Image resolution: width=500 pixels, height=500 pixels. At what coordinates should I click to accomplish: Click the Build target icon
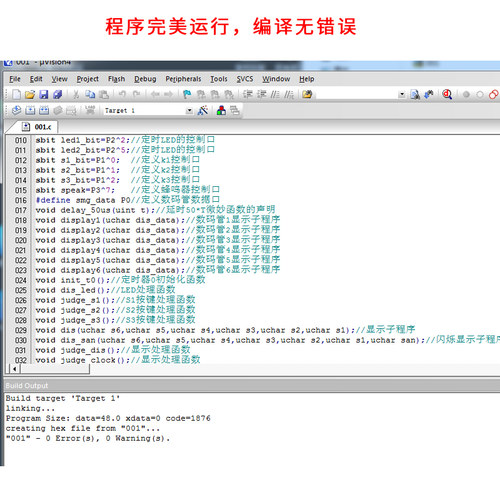30,110
